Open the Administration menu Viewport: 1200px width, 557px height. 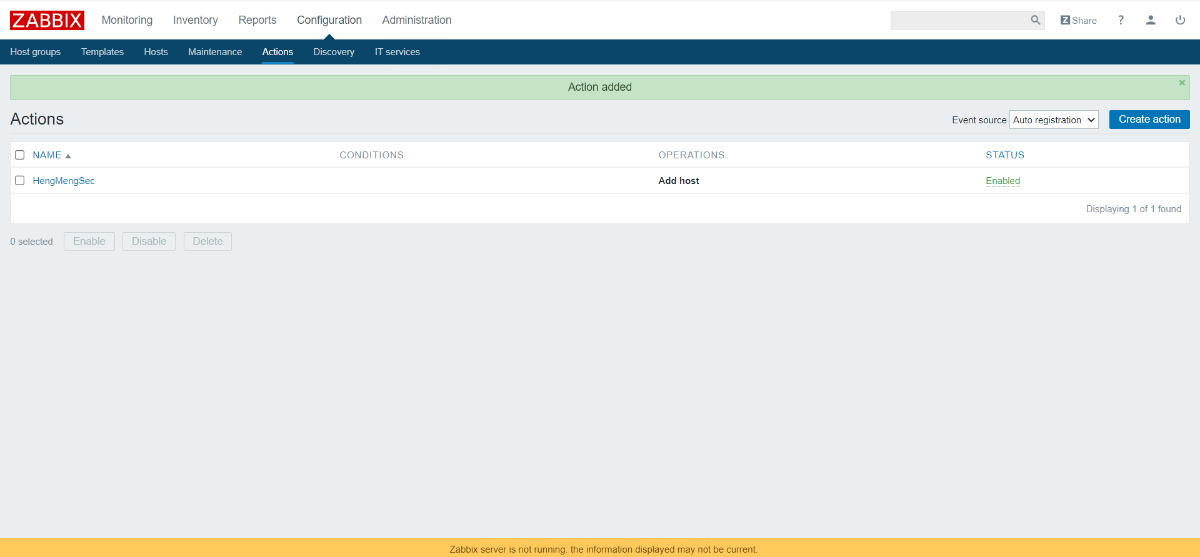pos(417,20)
